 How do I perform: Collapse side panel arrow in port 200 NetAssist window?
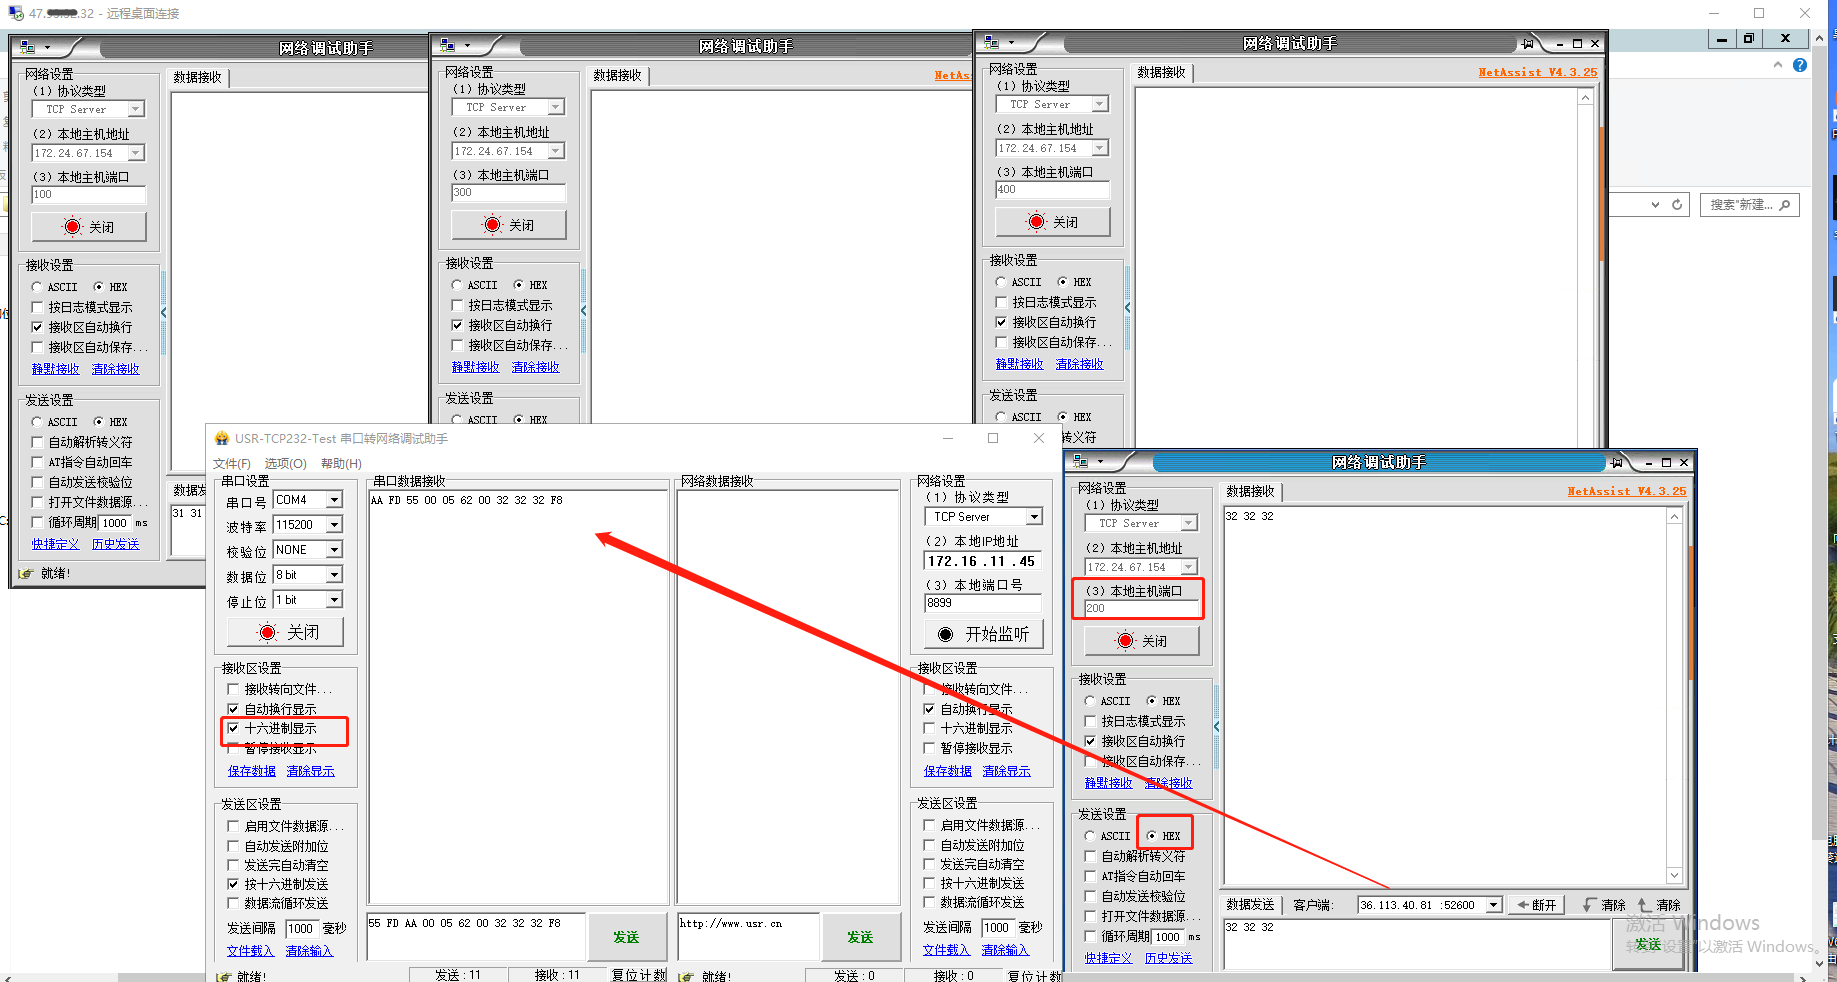(1217, 726)
